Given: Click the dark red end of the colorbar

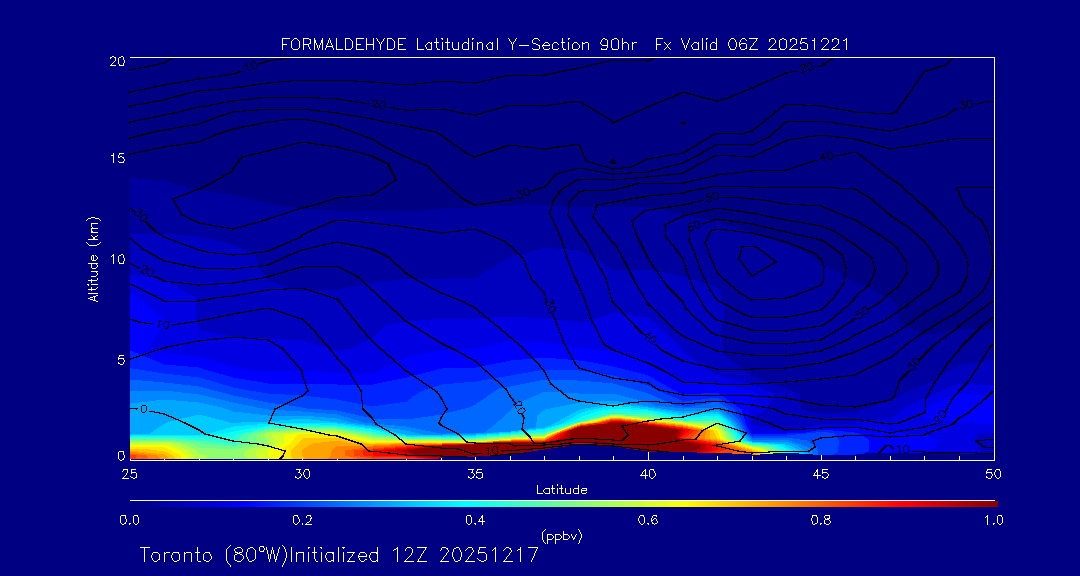Looking at the screenshot, I should [985, 502].
